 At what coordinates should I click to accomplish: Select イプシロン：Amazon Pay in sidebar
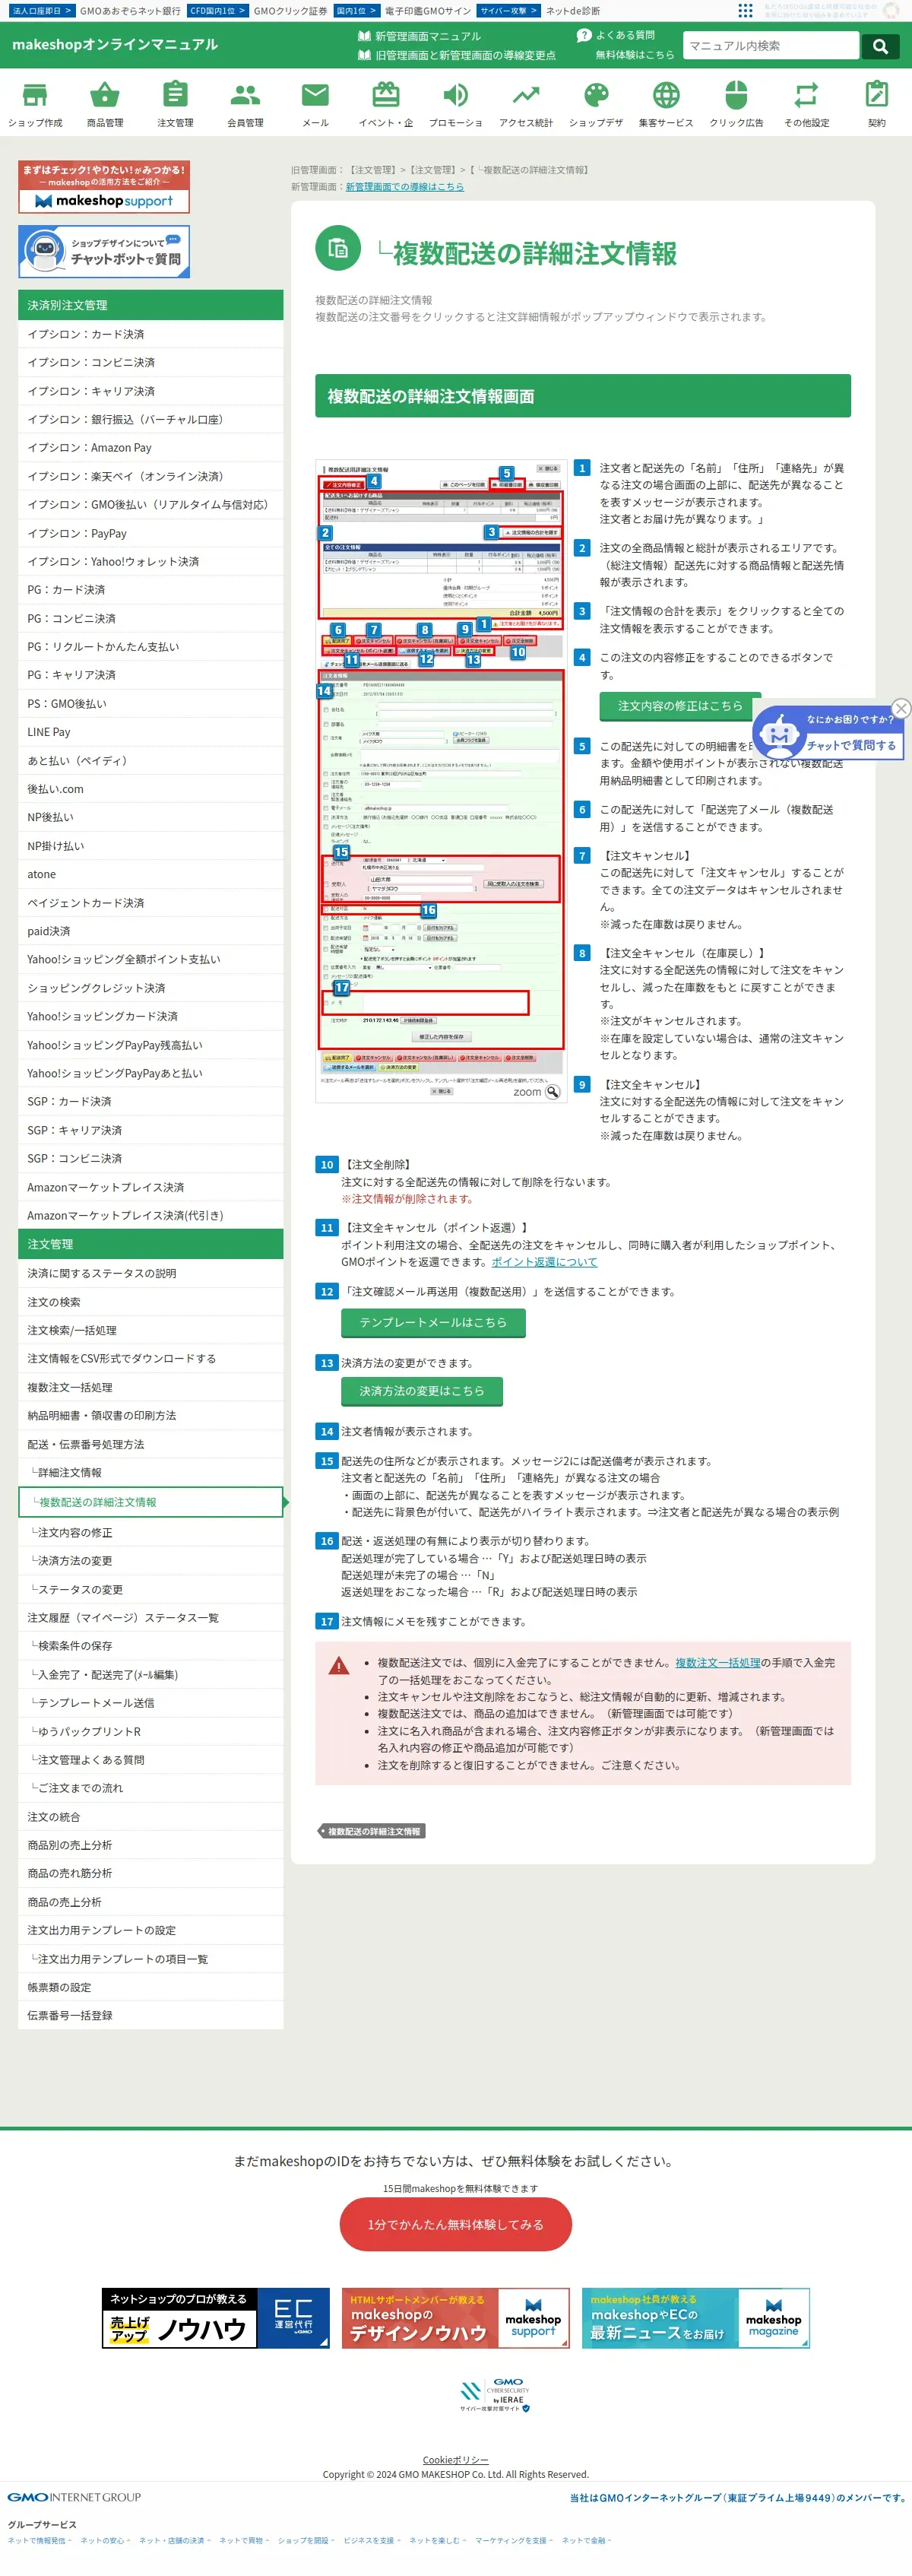point(150,448)
